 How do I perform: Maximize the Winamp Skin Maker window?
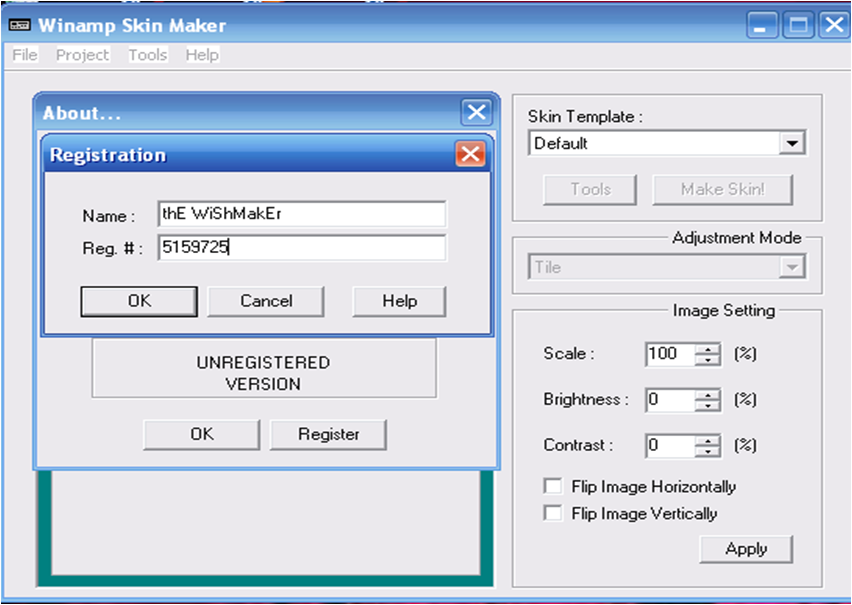(798, 25)
